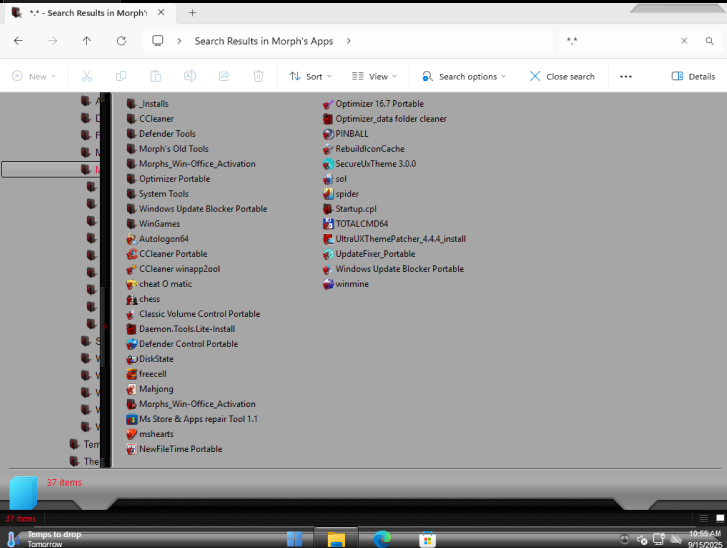727x548 pixels.
Task: Refresh the search results
Action: (x=121, y=41)
